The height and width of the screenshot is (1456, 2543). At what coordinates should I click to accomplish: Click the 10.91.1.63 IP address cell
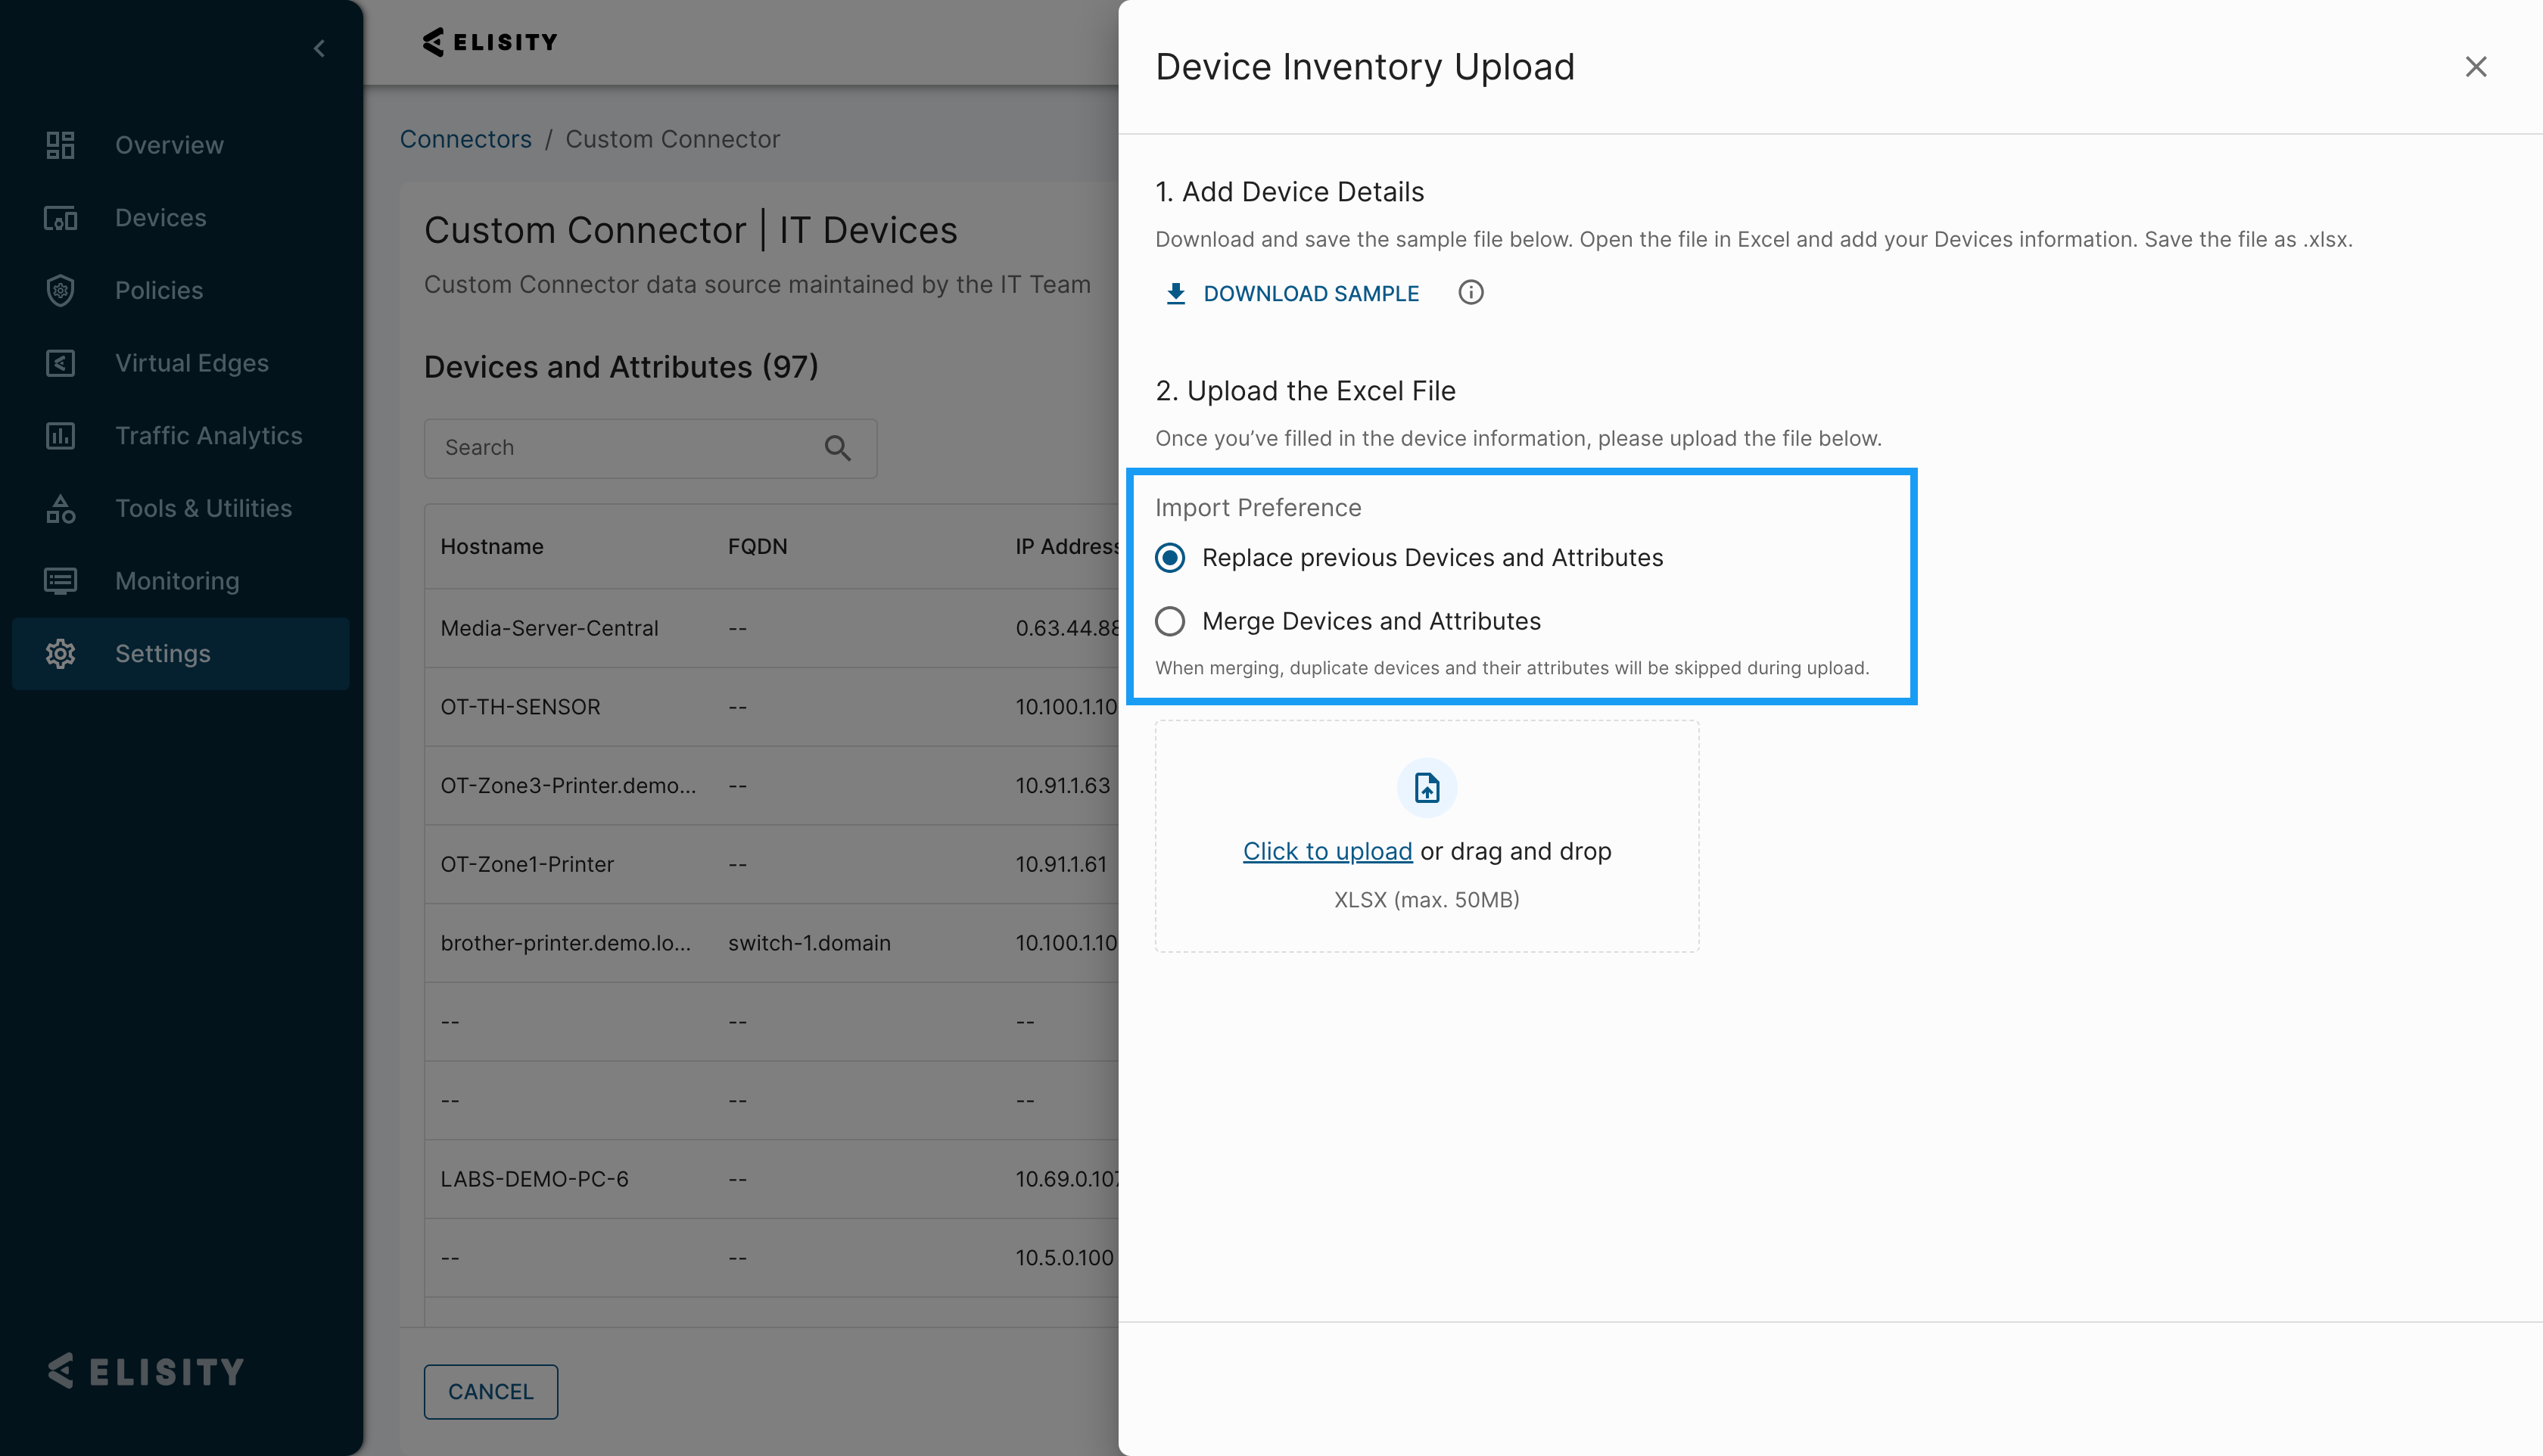pyautogui.click(x=1063, y=786)
